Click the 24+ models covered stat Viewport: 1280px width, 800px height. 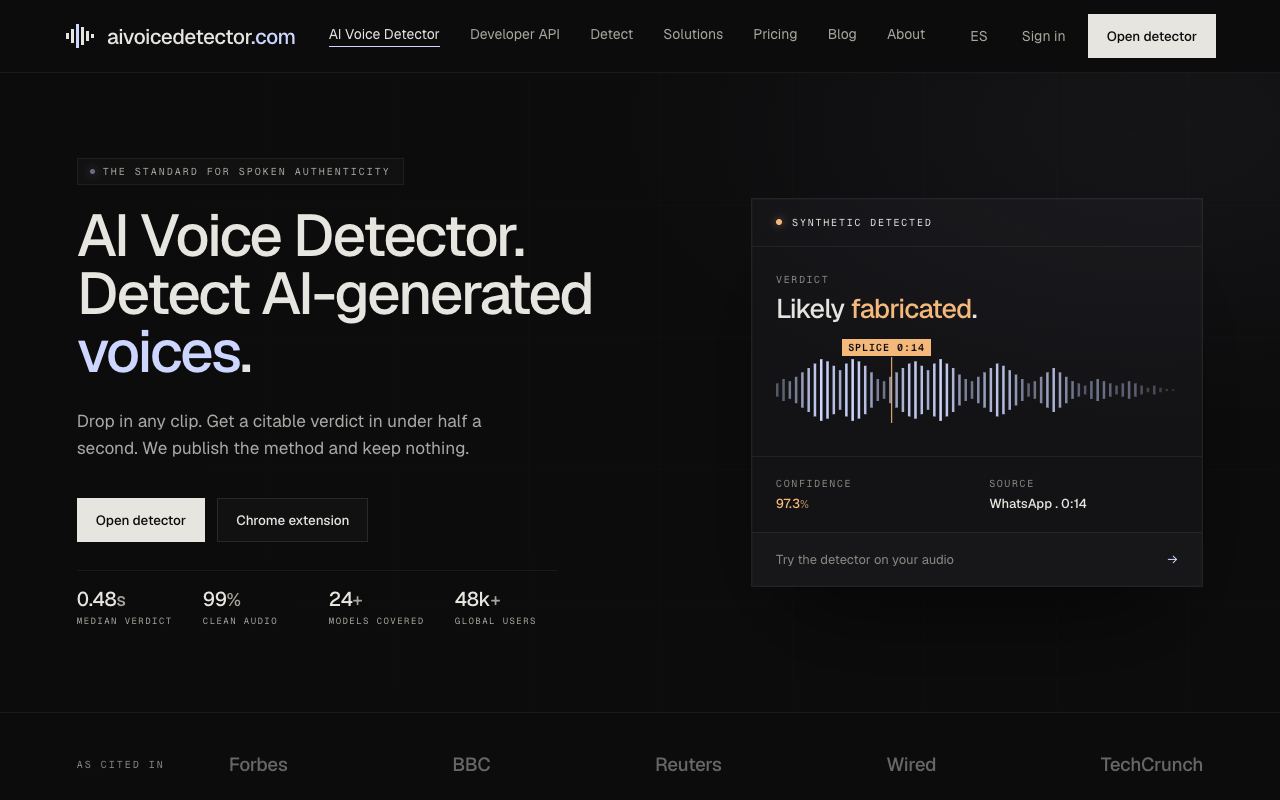tap(376, 607)
